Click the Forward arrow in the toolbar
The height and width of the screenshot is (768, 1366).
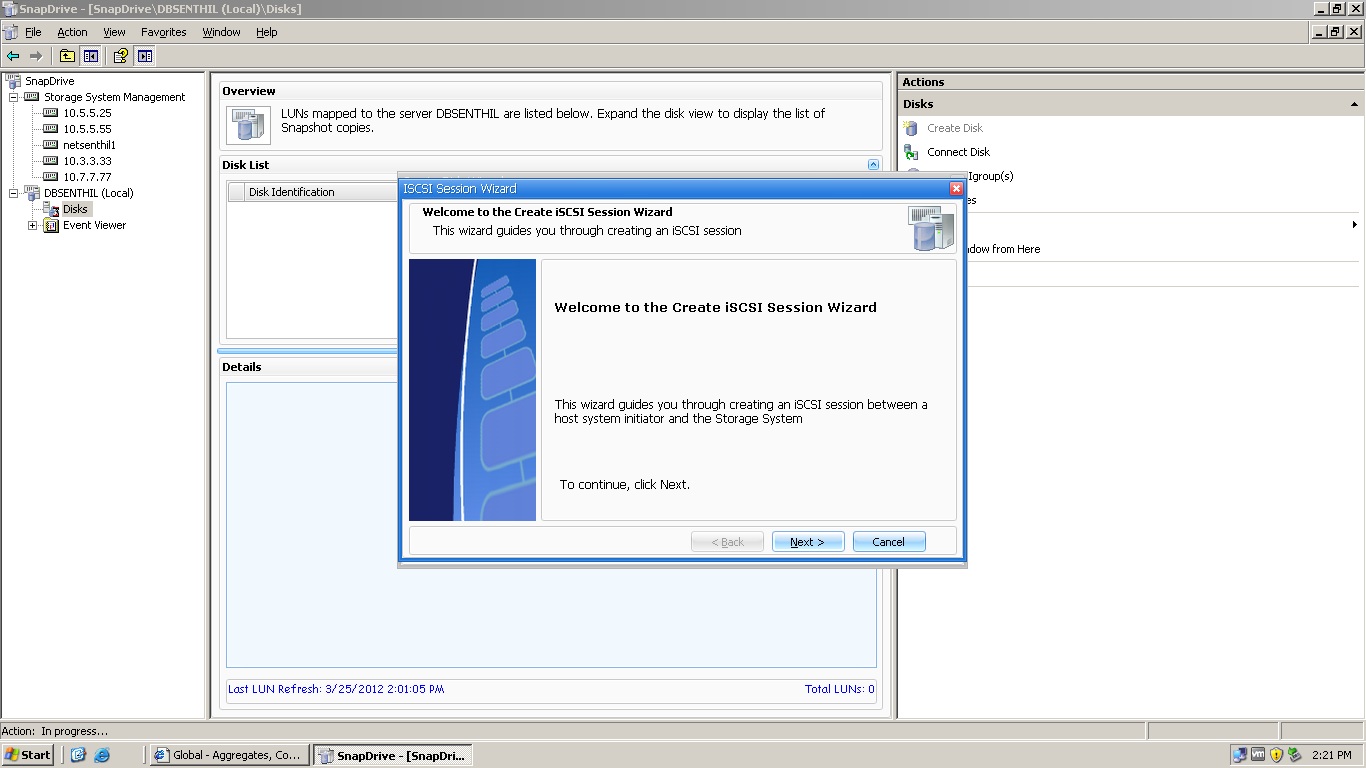pyautogui.click(x=36, y=56)
